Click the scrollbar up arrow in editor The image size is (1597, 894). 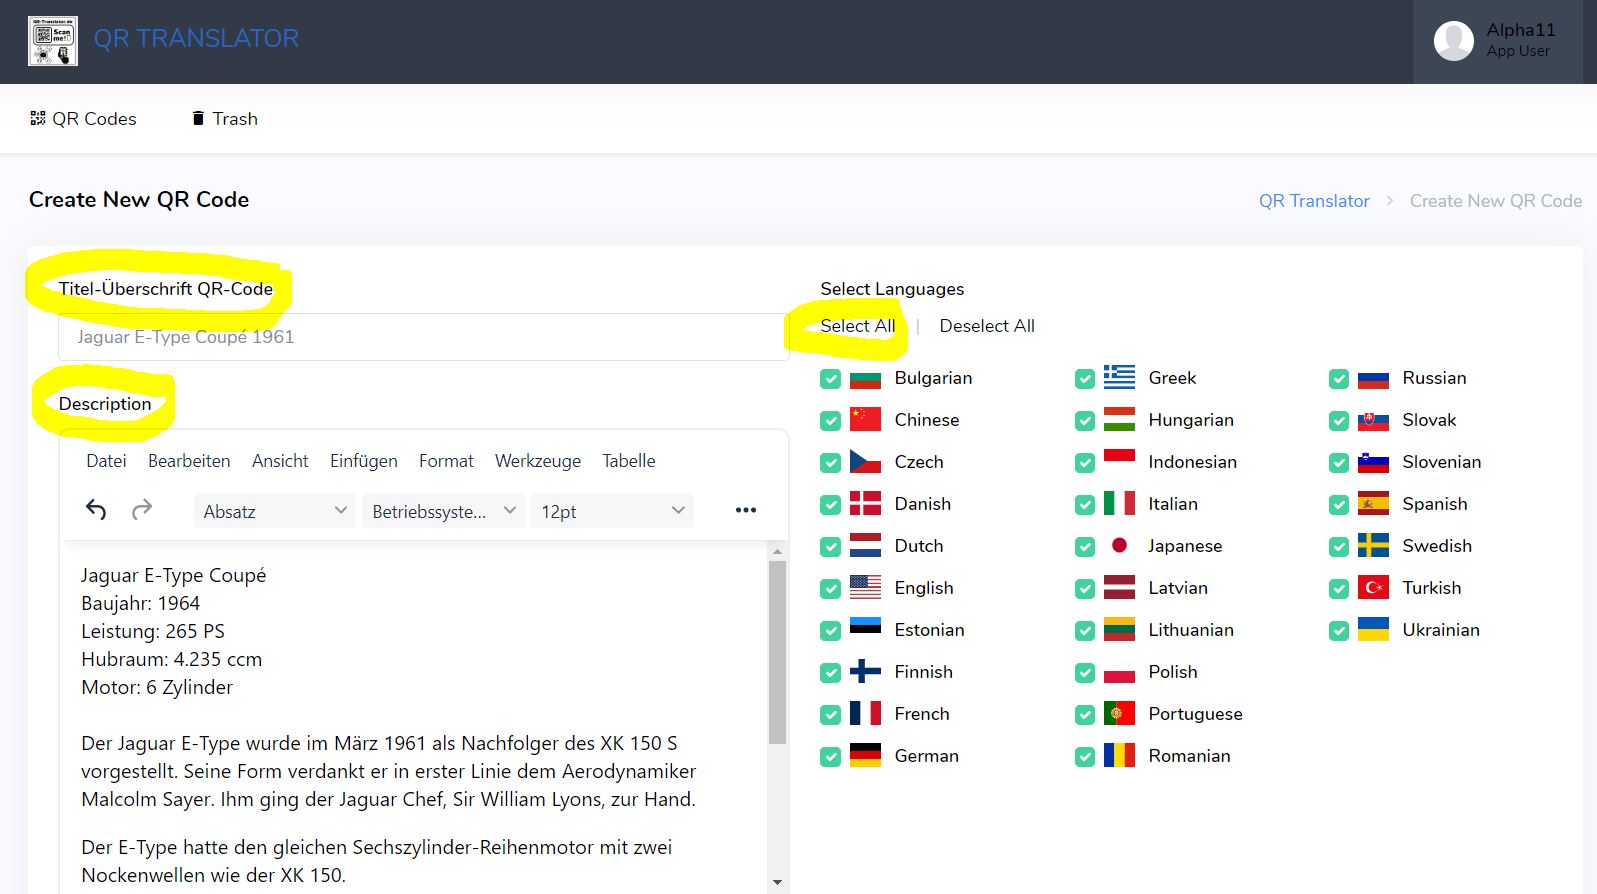[777, 551]
